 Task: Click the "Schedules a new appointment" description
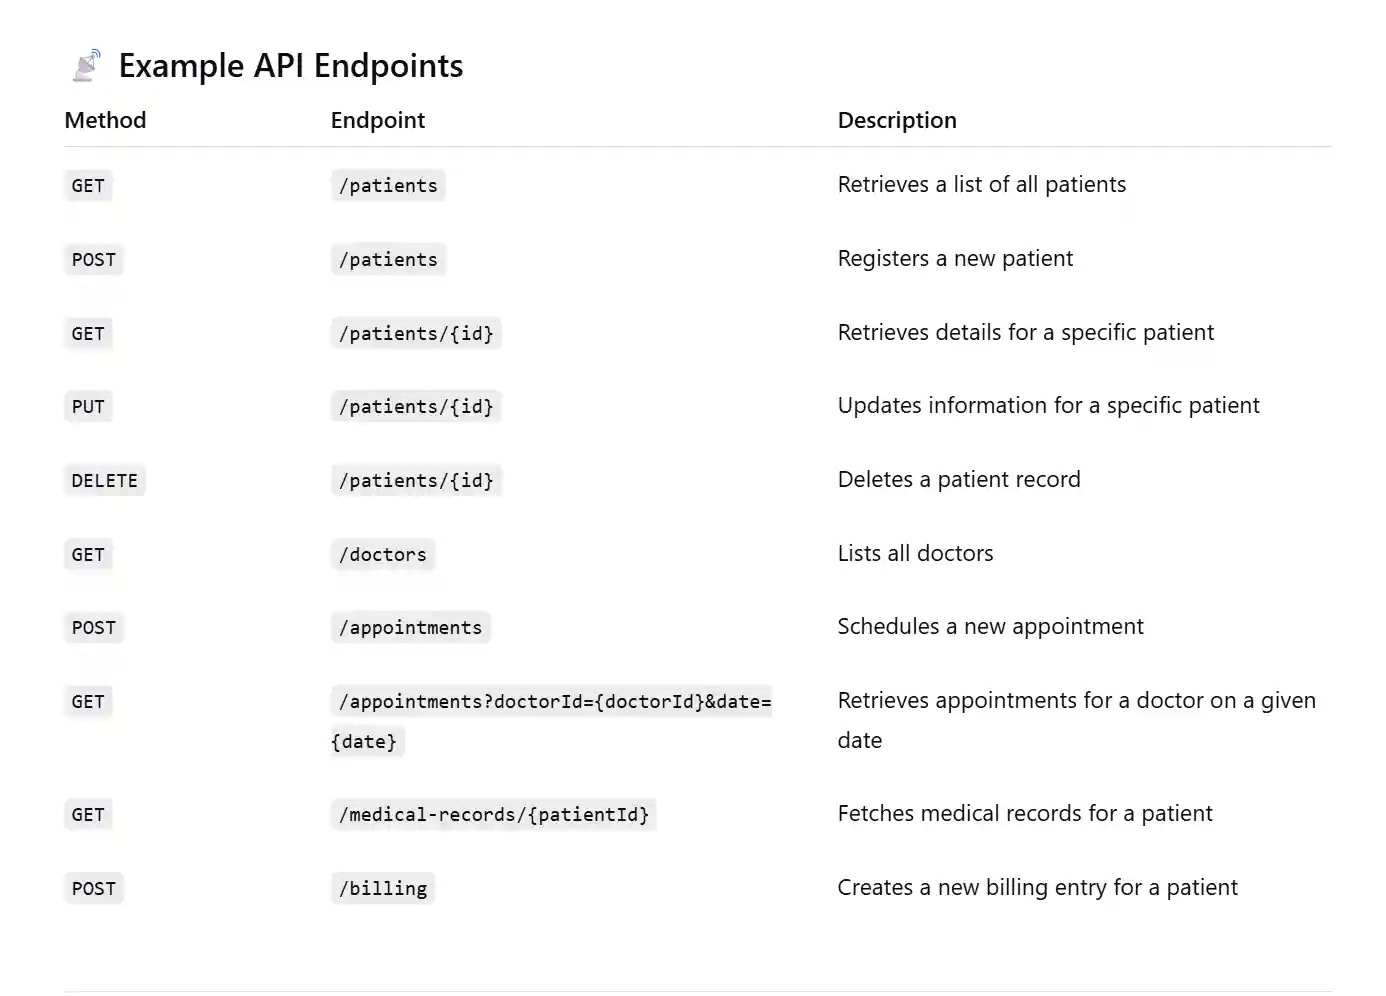[989, 627]
